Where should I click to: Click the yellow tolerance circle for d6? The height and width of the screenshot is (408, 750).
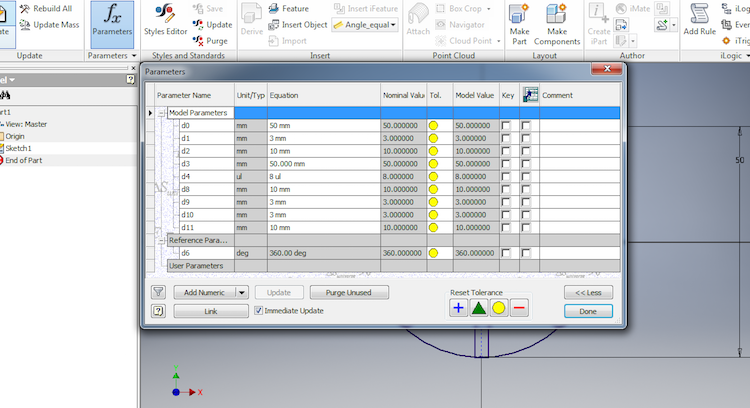[x=433, y=253]
